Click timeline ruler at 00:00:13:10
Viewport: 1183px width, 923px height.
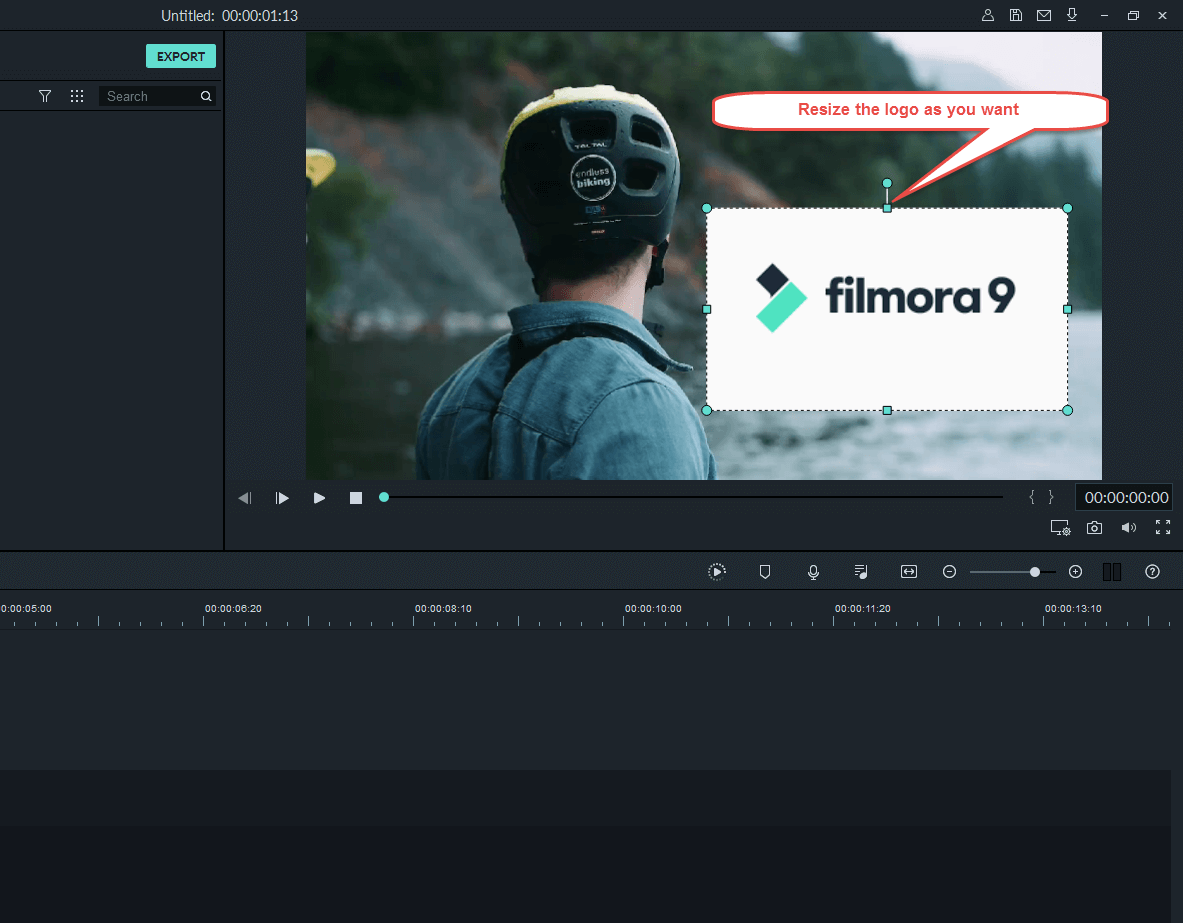pos(1073,608)
